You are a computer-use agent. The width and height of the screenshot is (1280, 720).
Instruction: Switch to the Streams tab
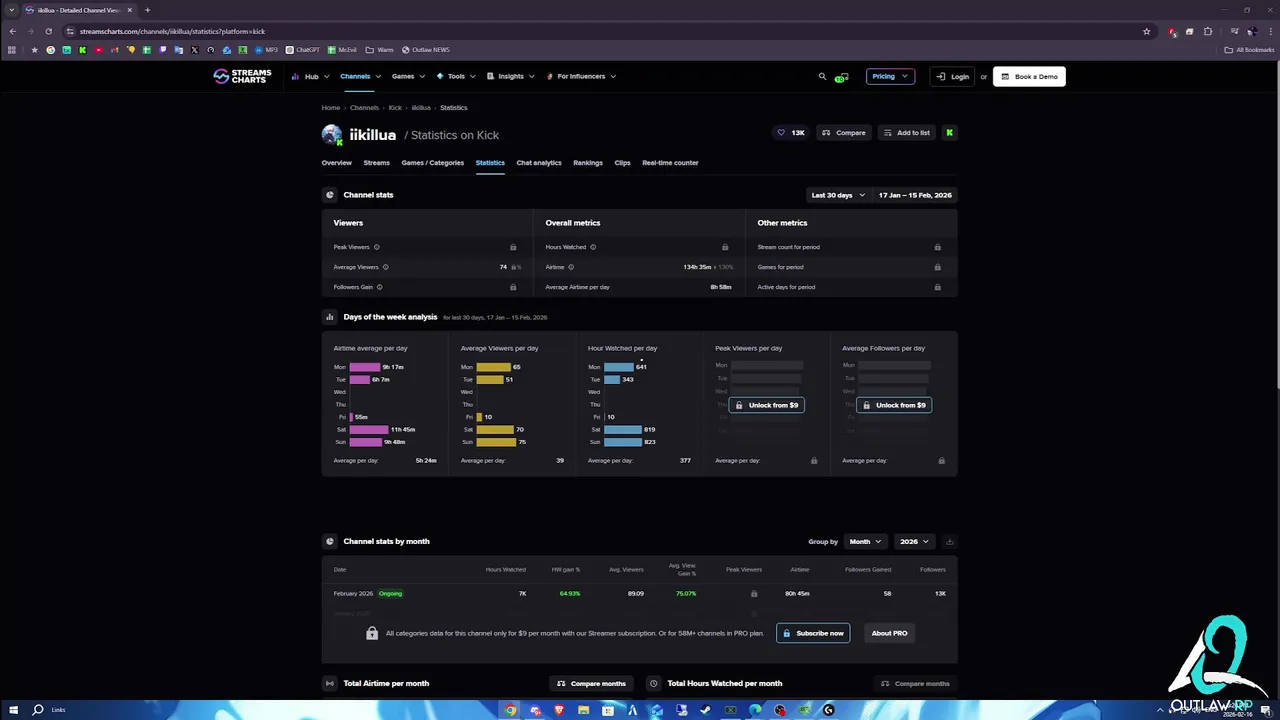click(x=376, y=162)
